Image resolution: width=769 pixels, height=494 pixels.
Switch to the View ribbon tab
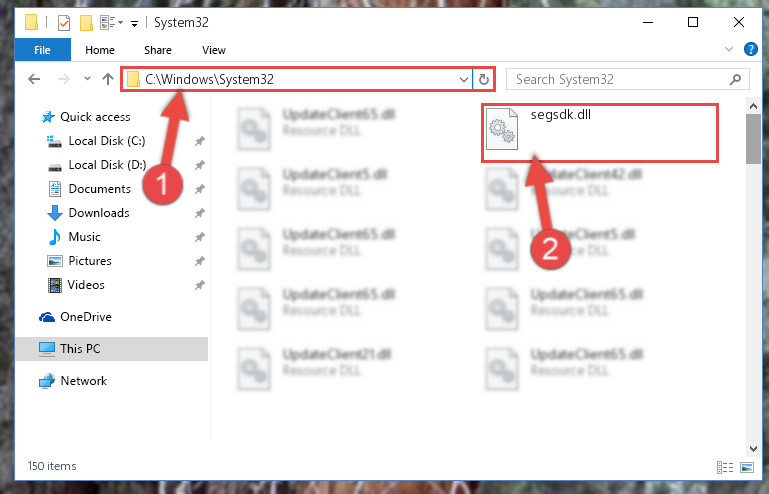click(214, 50)
